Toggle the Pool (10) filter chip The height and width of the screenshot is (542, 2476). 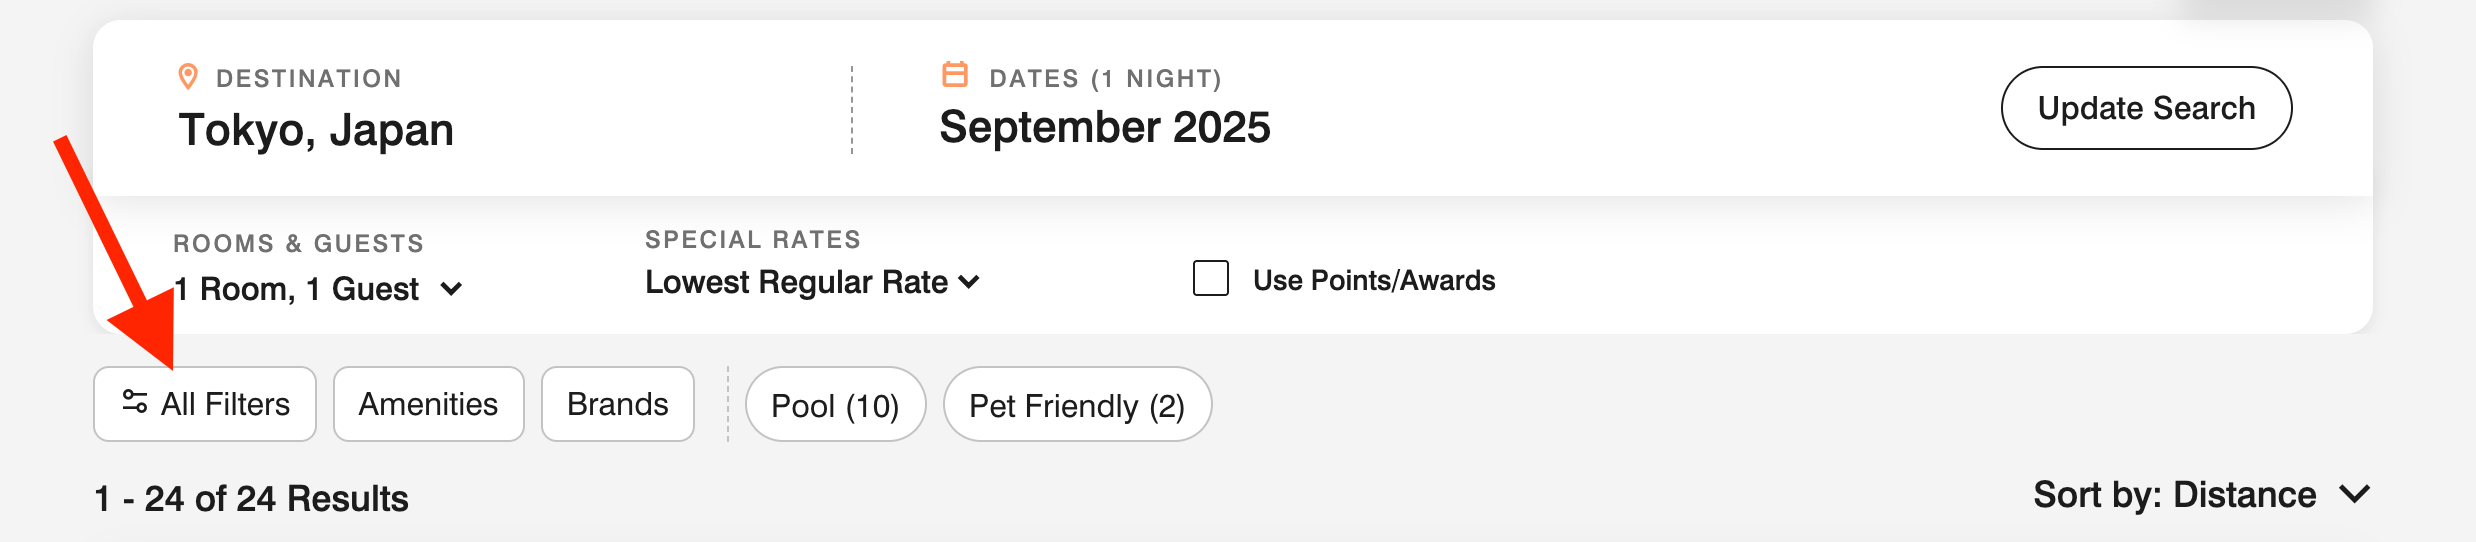point(835,405)
